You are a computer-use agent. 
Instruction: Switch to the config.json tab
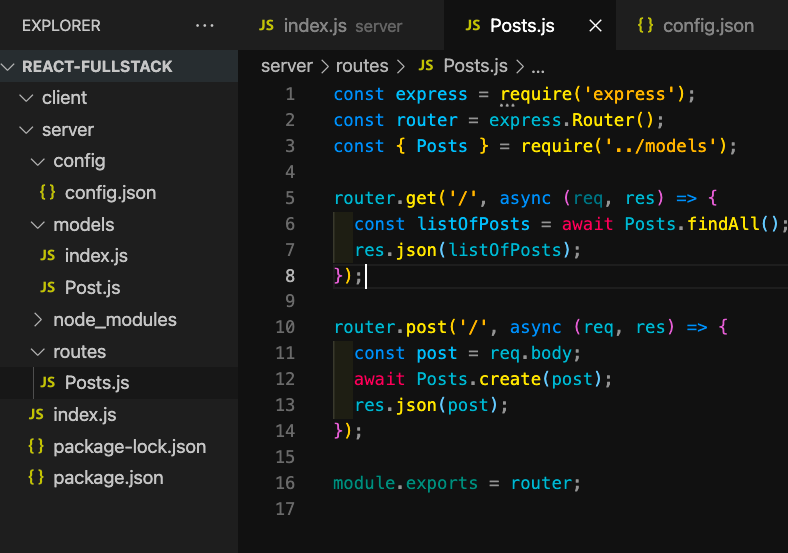702,25
